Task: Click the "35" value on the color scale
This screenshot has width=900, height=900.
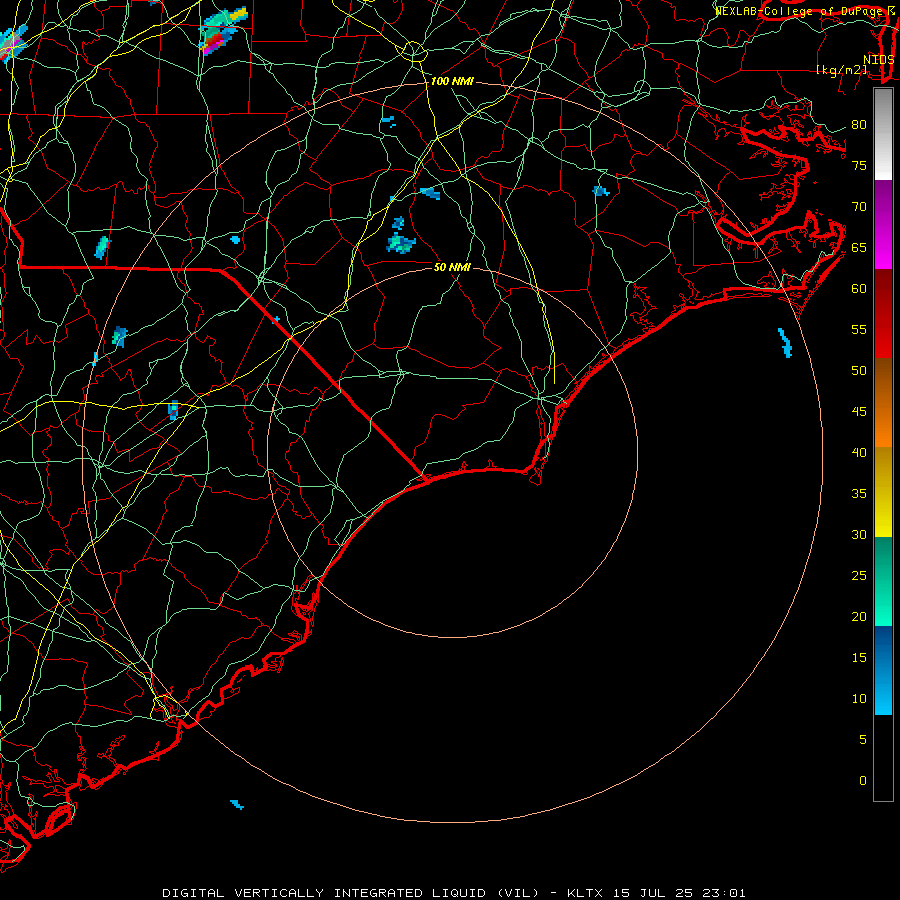Action: 859,493
